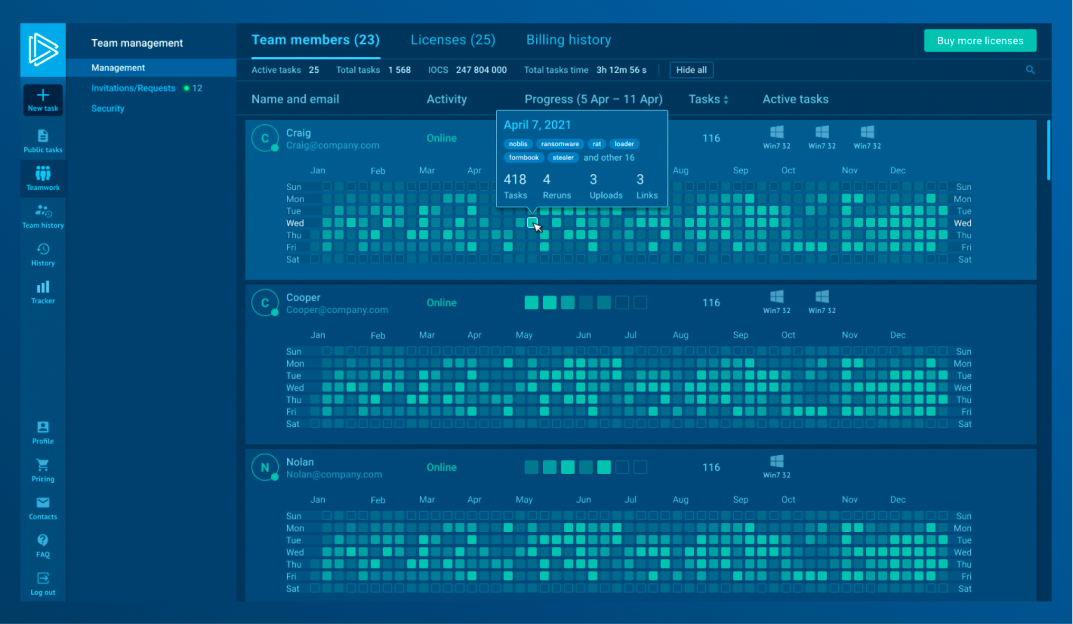Click Buy more licenses button
Viewport: 1073px width, 624px height.
click(980, 41)
